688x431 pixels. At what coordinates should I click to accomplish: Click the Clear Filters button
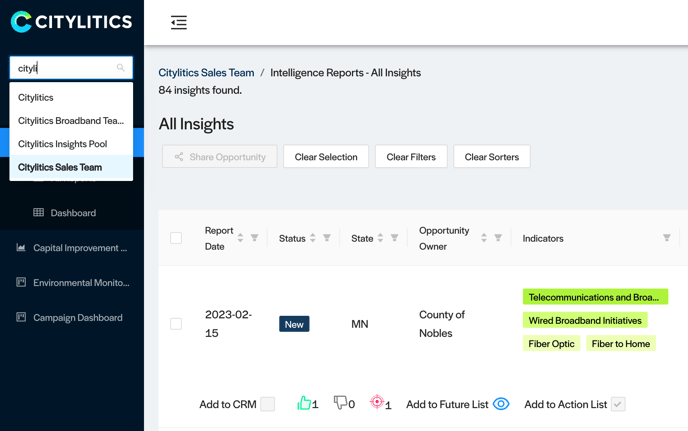click(x=411, y=157)
